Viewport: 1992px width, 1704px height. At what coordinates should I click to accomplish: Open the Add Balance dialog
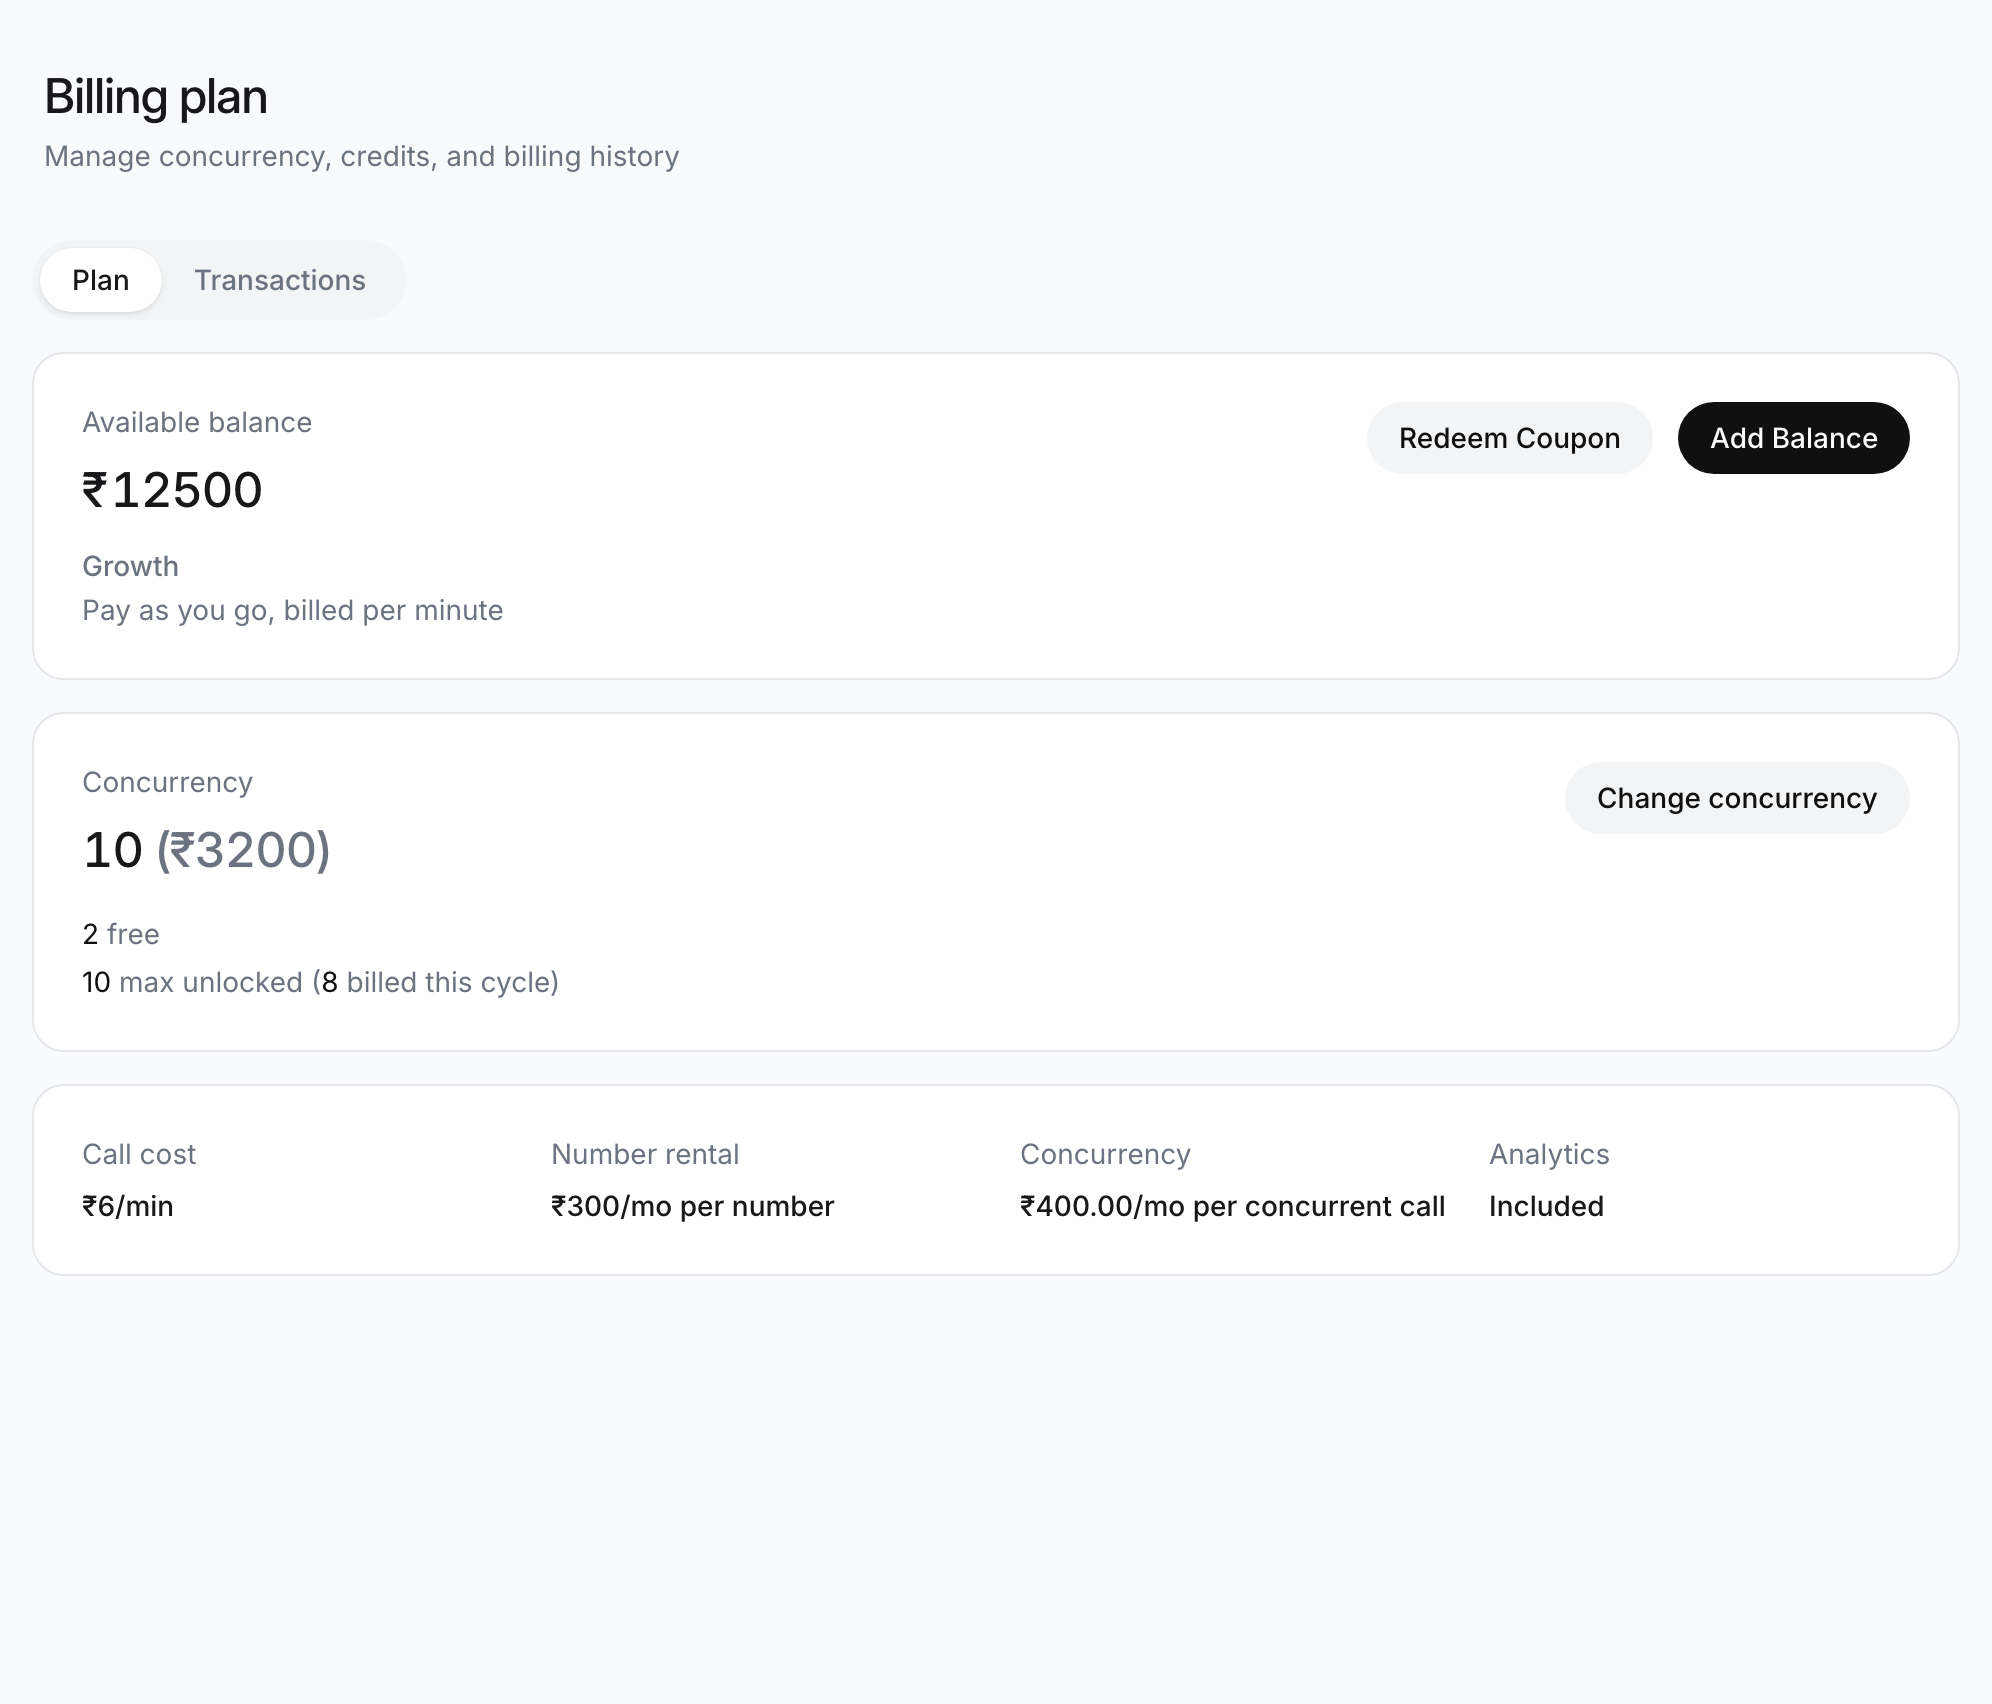click(x=1793, y=438)
